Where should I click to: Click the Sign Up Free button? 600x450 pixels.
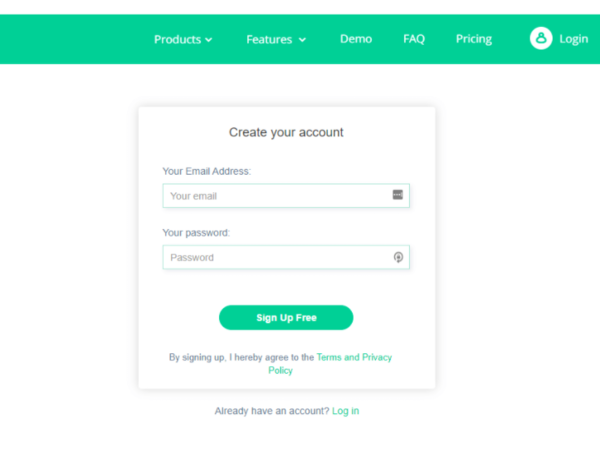click(286, 318)
